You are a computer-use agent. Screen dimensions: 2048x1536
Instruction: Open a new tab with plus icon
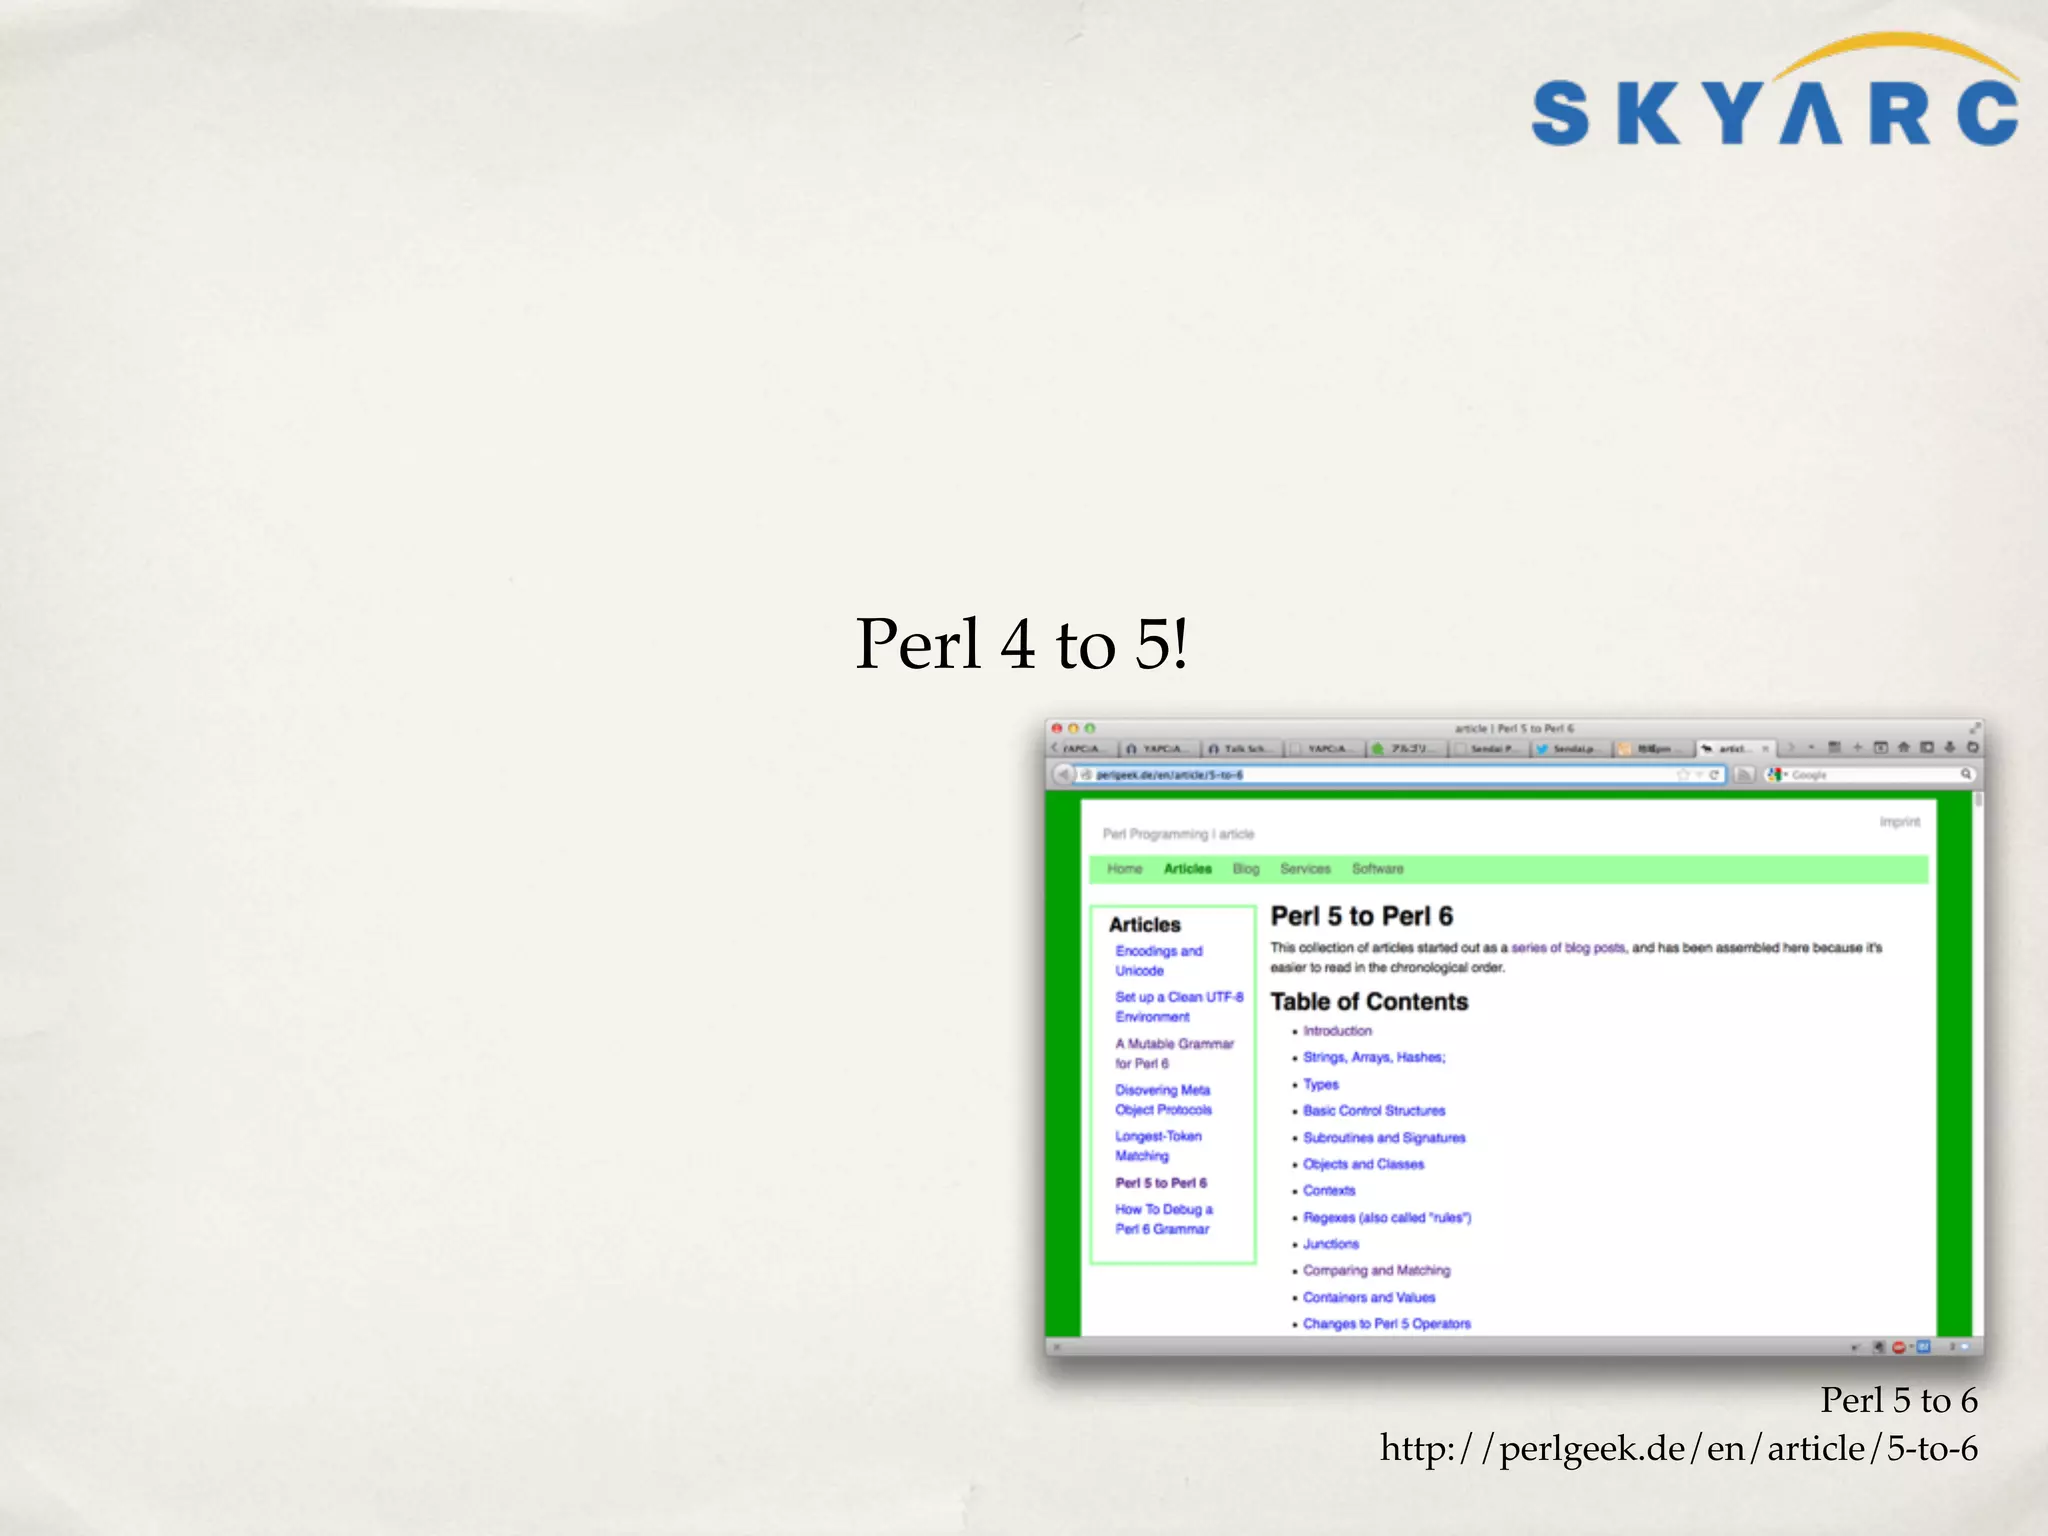[1857, 748]
